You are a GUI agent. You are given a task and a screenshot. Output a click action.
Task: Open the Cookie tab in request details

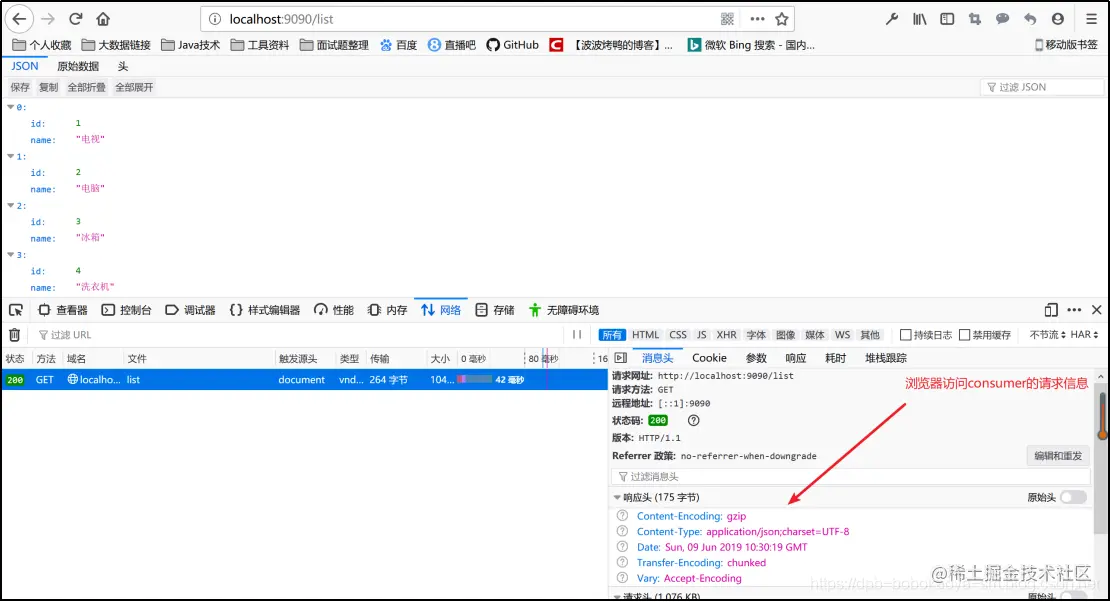pos(709,358)
